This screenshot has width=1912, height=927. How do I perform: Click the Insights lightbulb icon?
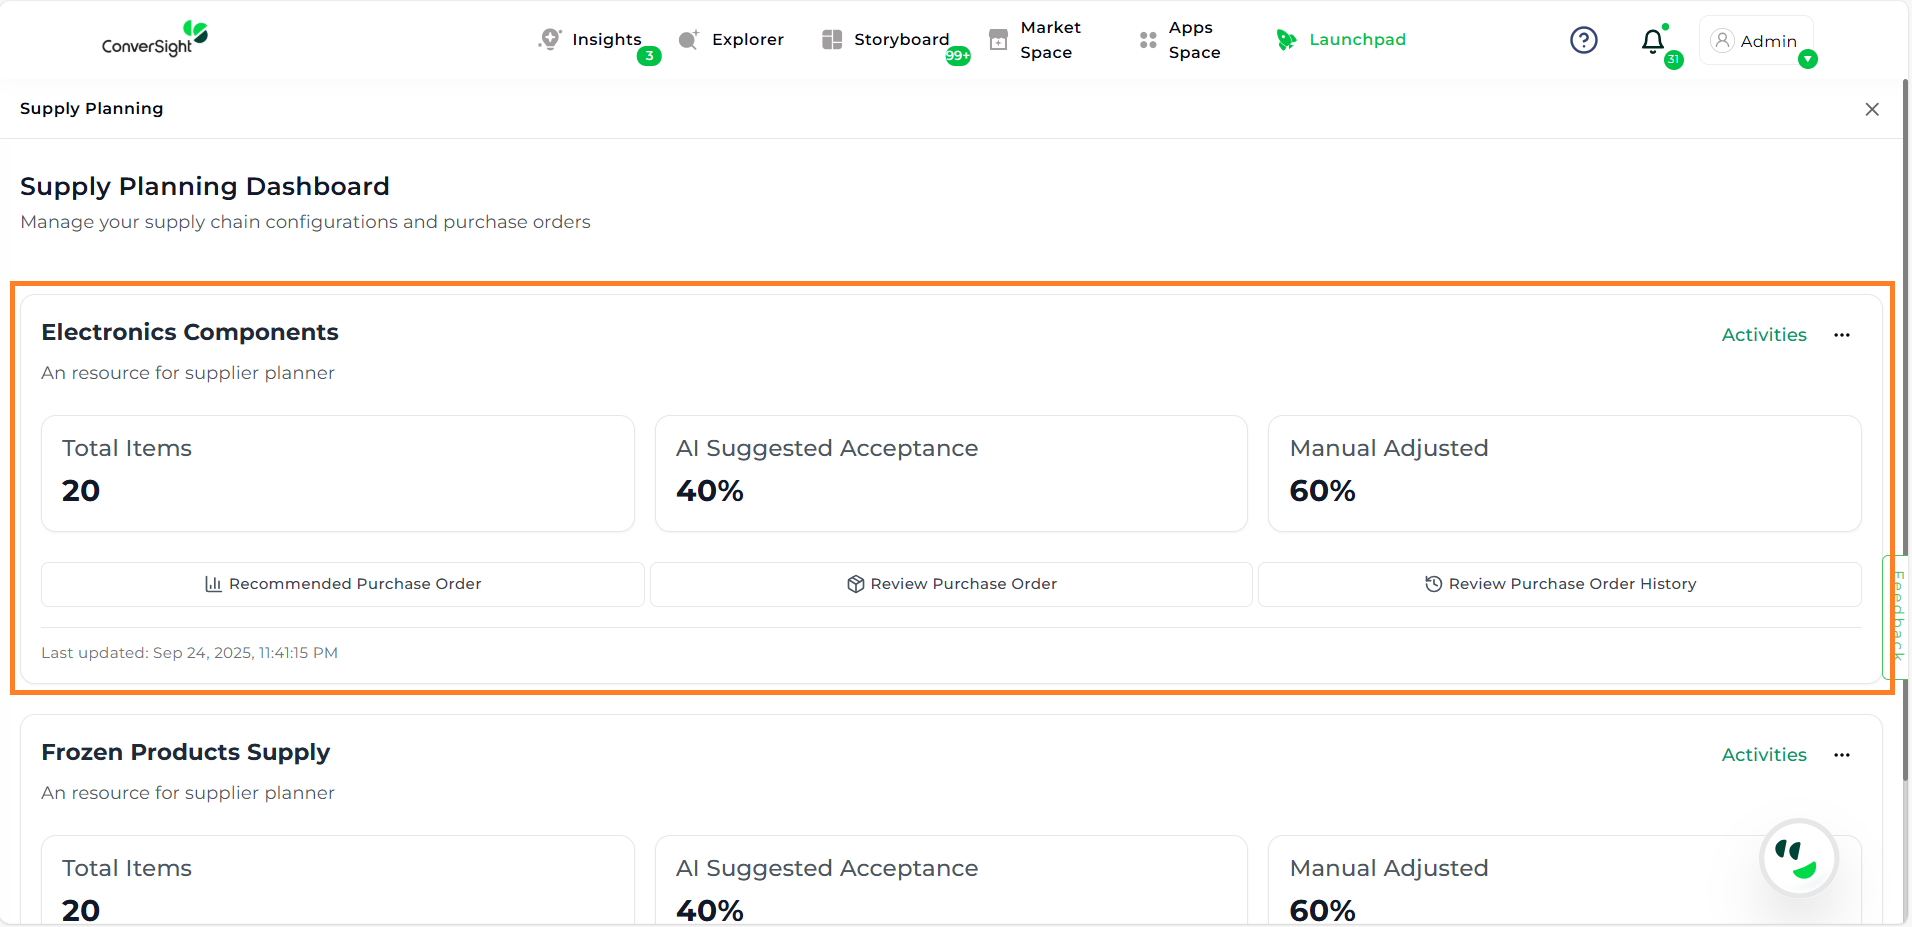coord(549,40)
